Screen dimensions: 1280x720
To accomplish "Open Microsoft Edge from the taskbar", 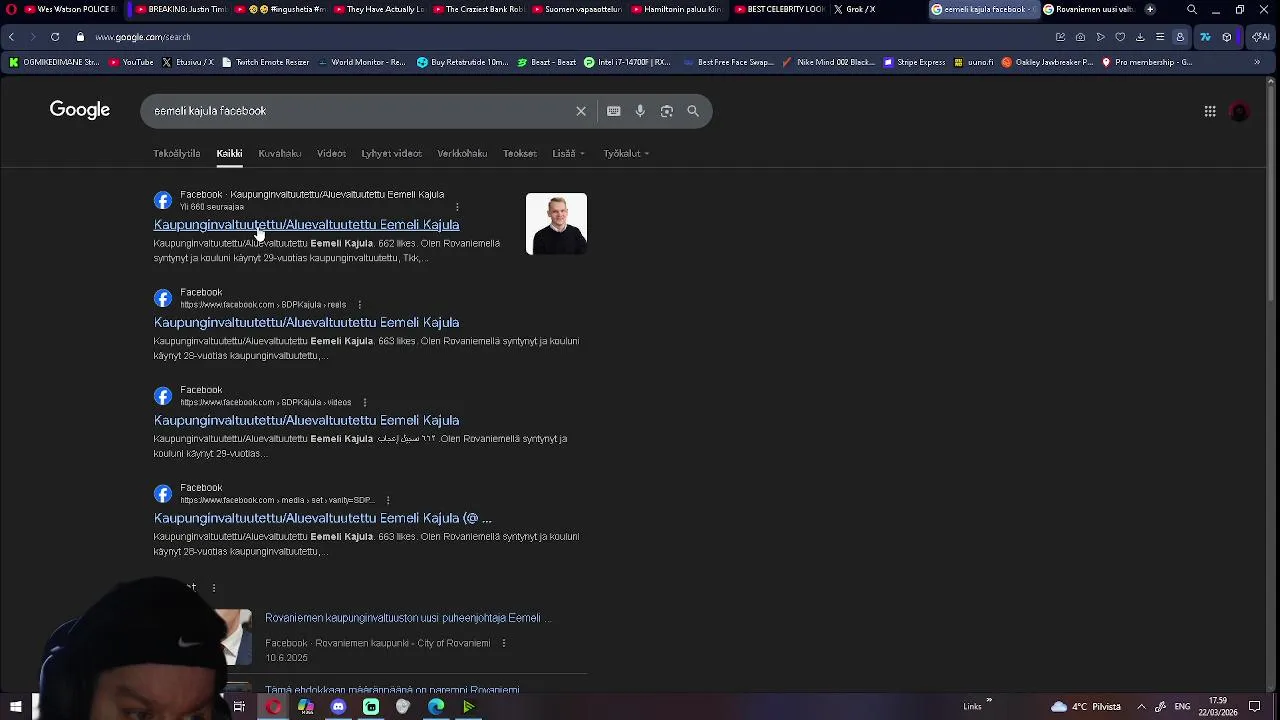I will tap(436, 707).
